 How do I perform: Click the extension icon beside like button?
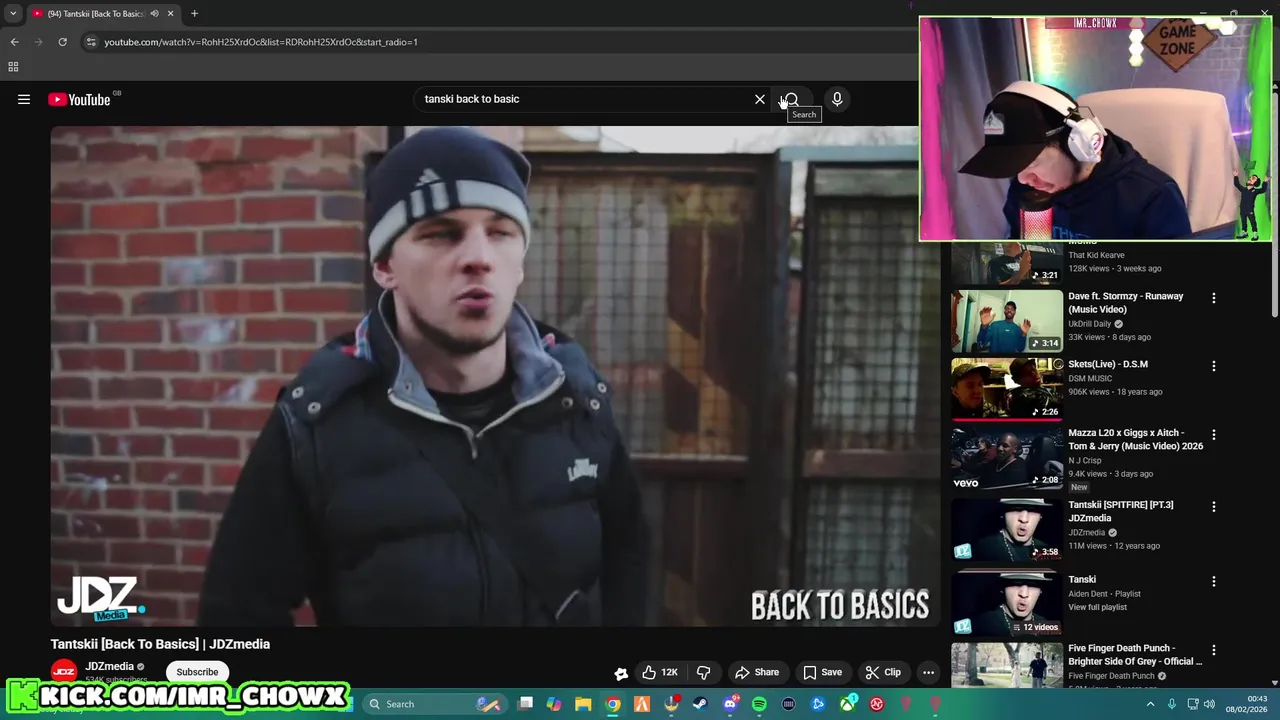click(x=621, y=673)
